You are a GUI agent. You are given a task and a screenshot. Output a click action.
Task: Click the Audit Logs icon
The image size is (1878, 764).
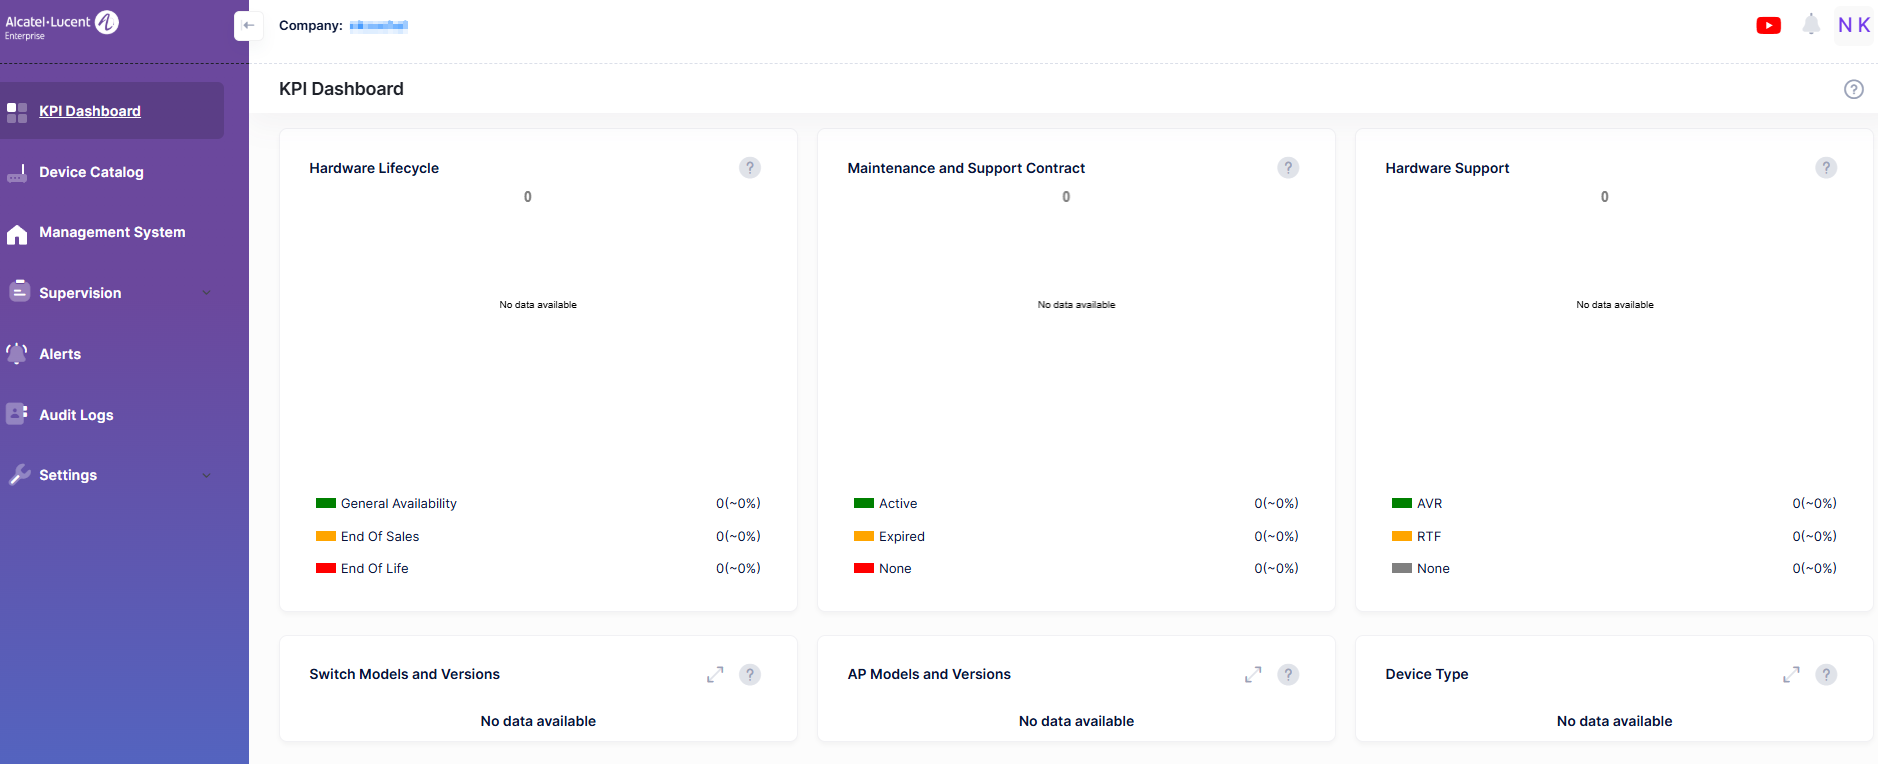(17, 413)
